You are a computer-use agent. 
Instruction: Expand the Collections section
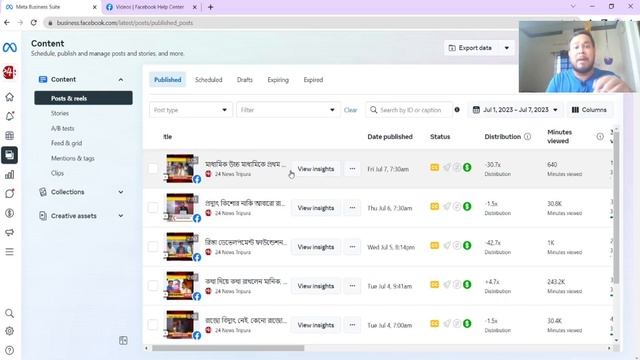121,192
